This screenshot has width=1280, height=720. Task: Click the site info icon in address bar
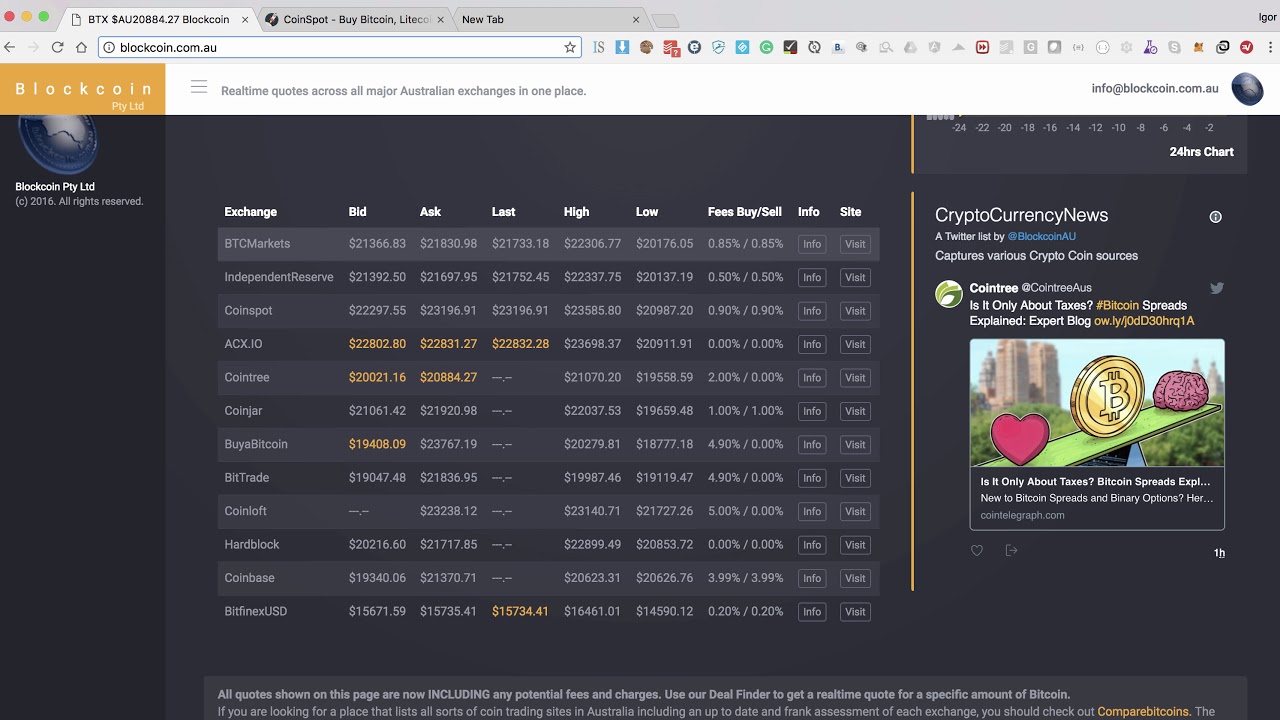109,47
